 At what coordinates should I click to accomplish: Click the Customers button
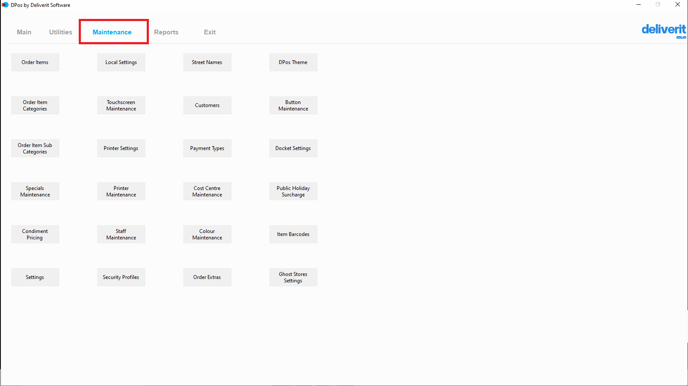tap(207, 105)
